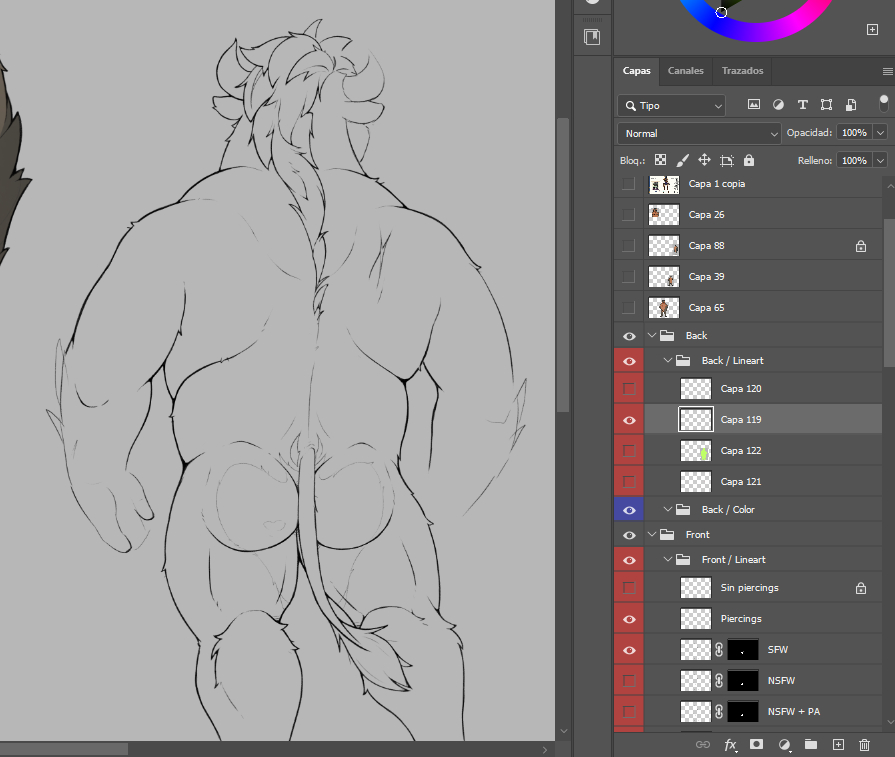Delete layer with trash icon
Screen dimensions: 895x757
click(865, 745)
